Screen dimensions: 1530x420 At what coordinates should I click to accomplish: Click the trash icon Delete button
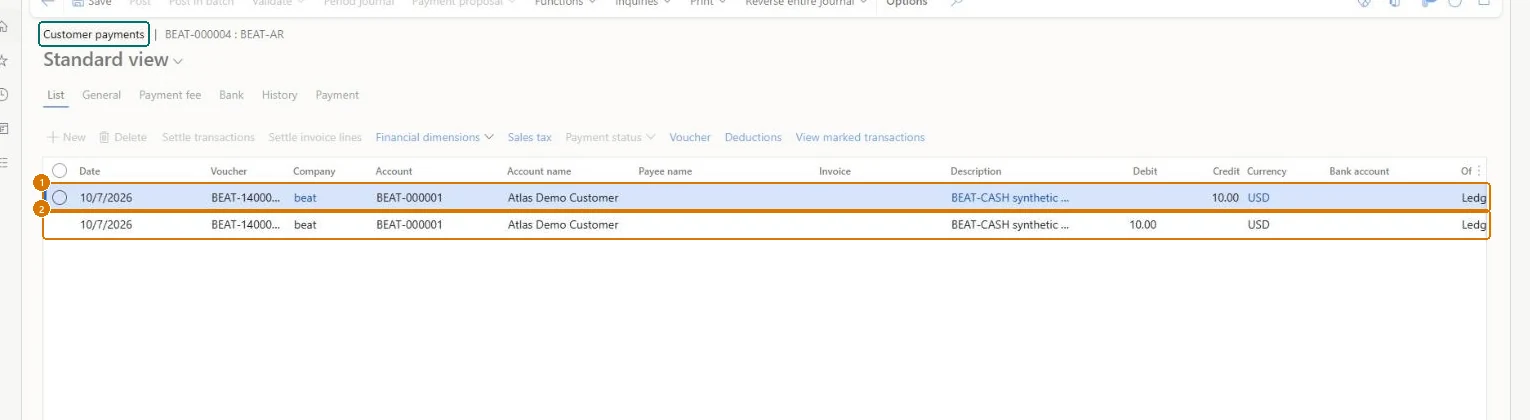coord(123,137)
